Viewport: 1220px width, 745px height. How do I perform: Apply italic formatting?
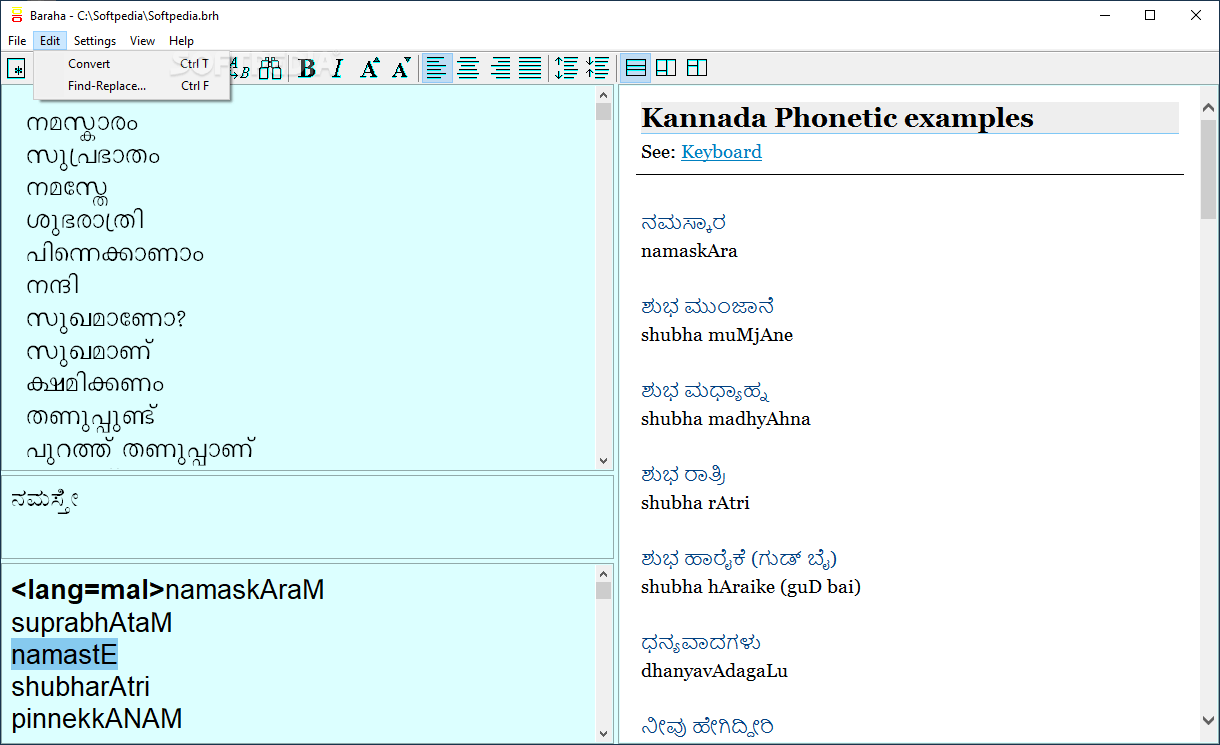337,68
